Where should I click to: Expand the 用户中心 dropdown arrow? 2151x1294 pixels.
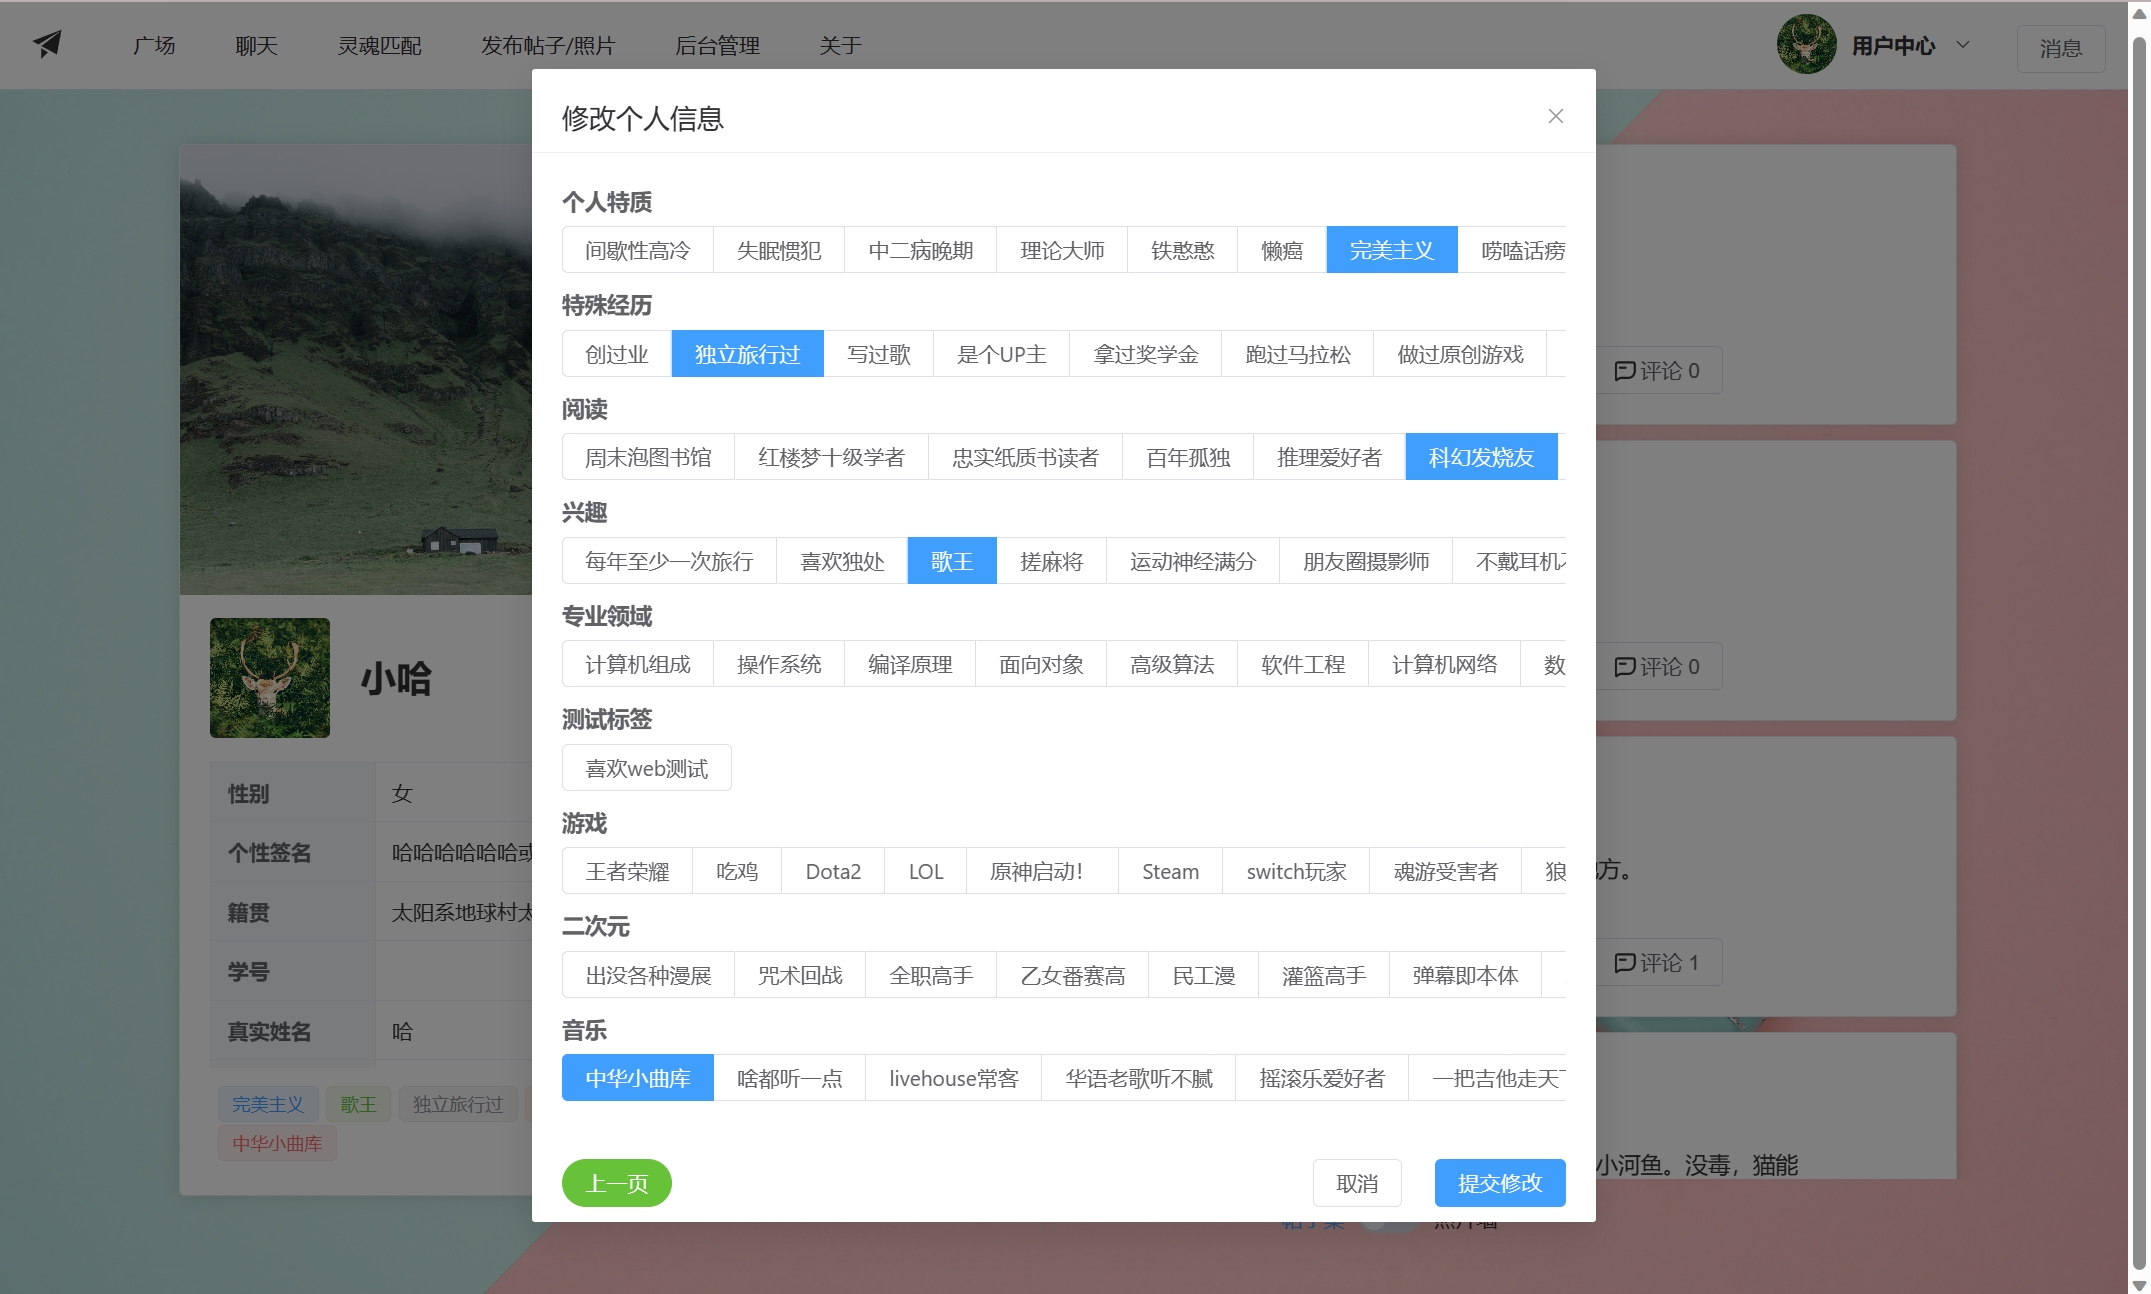(1963, 45)
